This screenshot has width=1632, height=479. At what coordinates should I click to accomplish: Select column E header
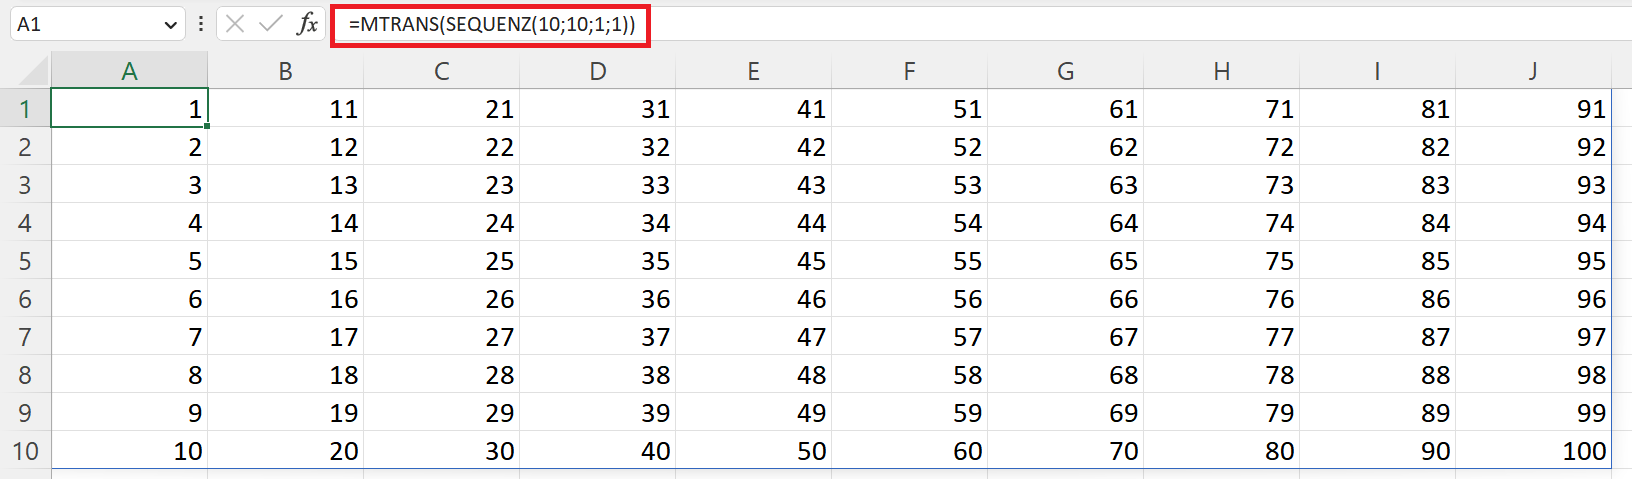[x=753, y=71]
